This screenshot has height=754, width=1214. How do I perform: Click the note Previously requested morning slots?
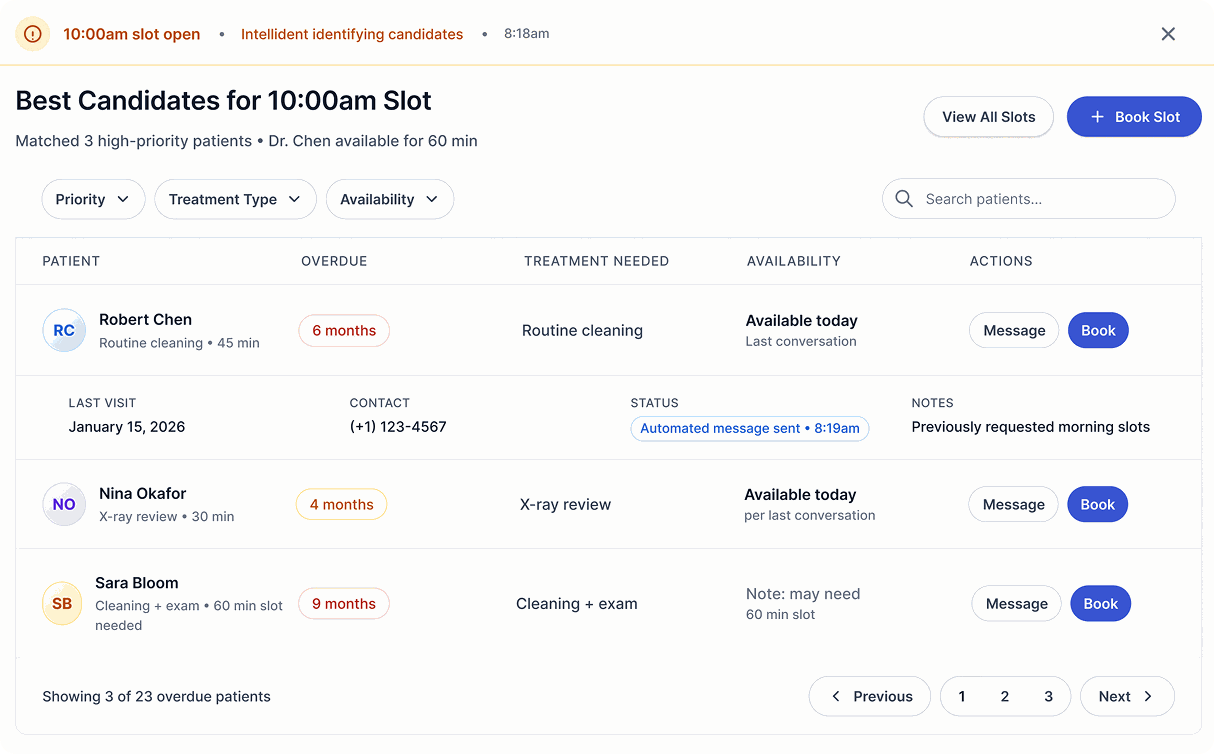[1031, 427]
